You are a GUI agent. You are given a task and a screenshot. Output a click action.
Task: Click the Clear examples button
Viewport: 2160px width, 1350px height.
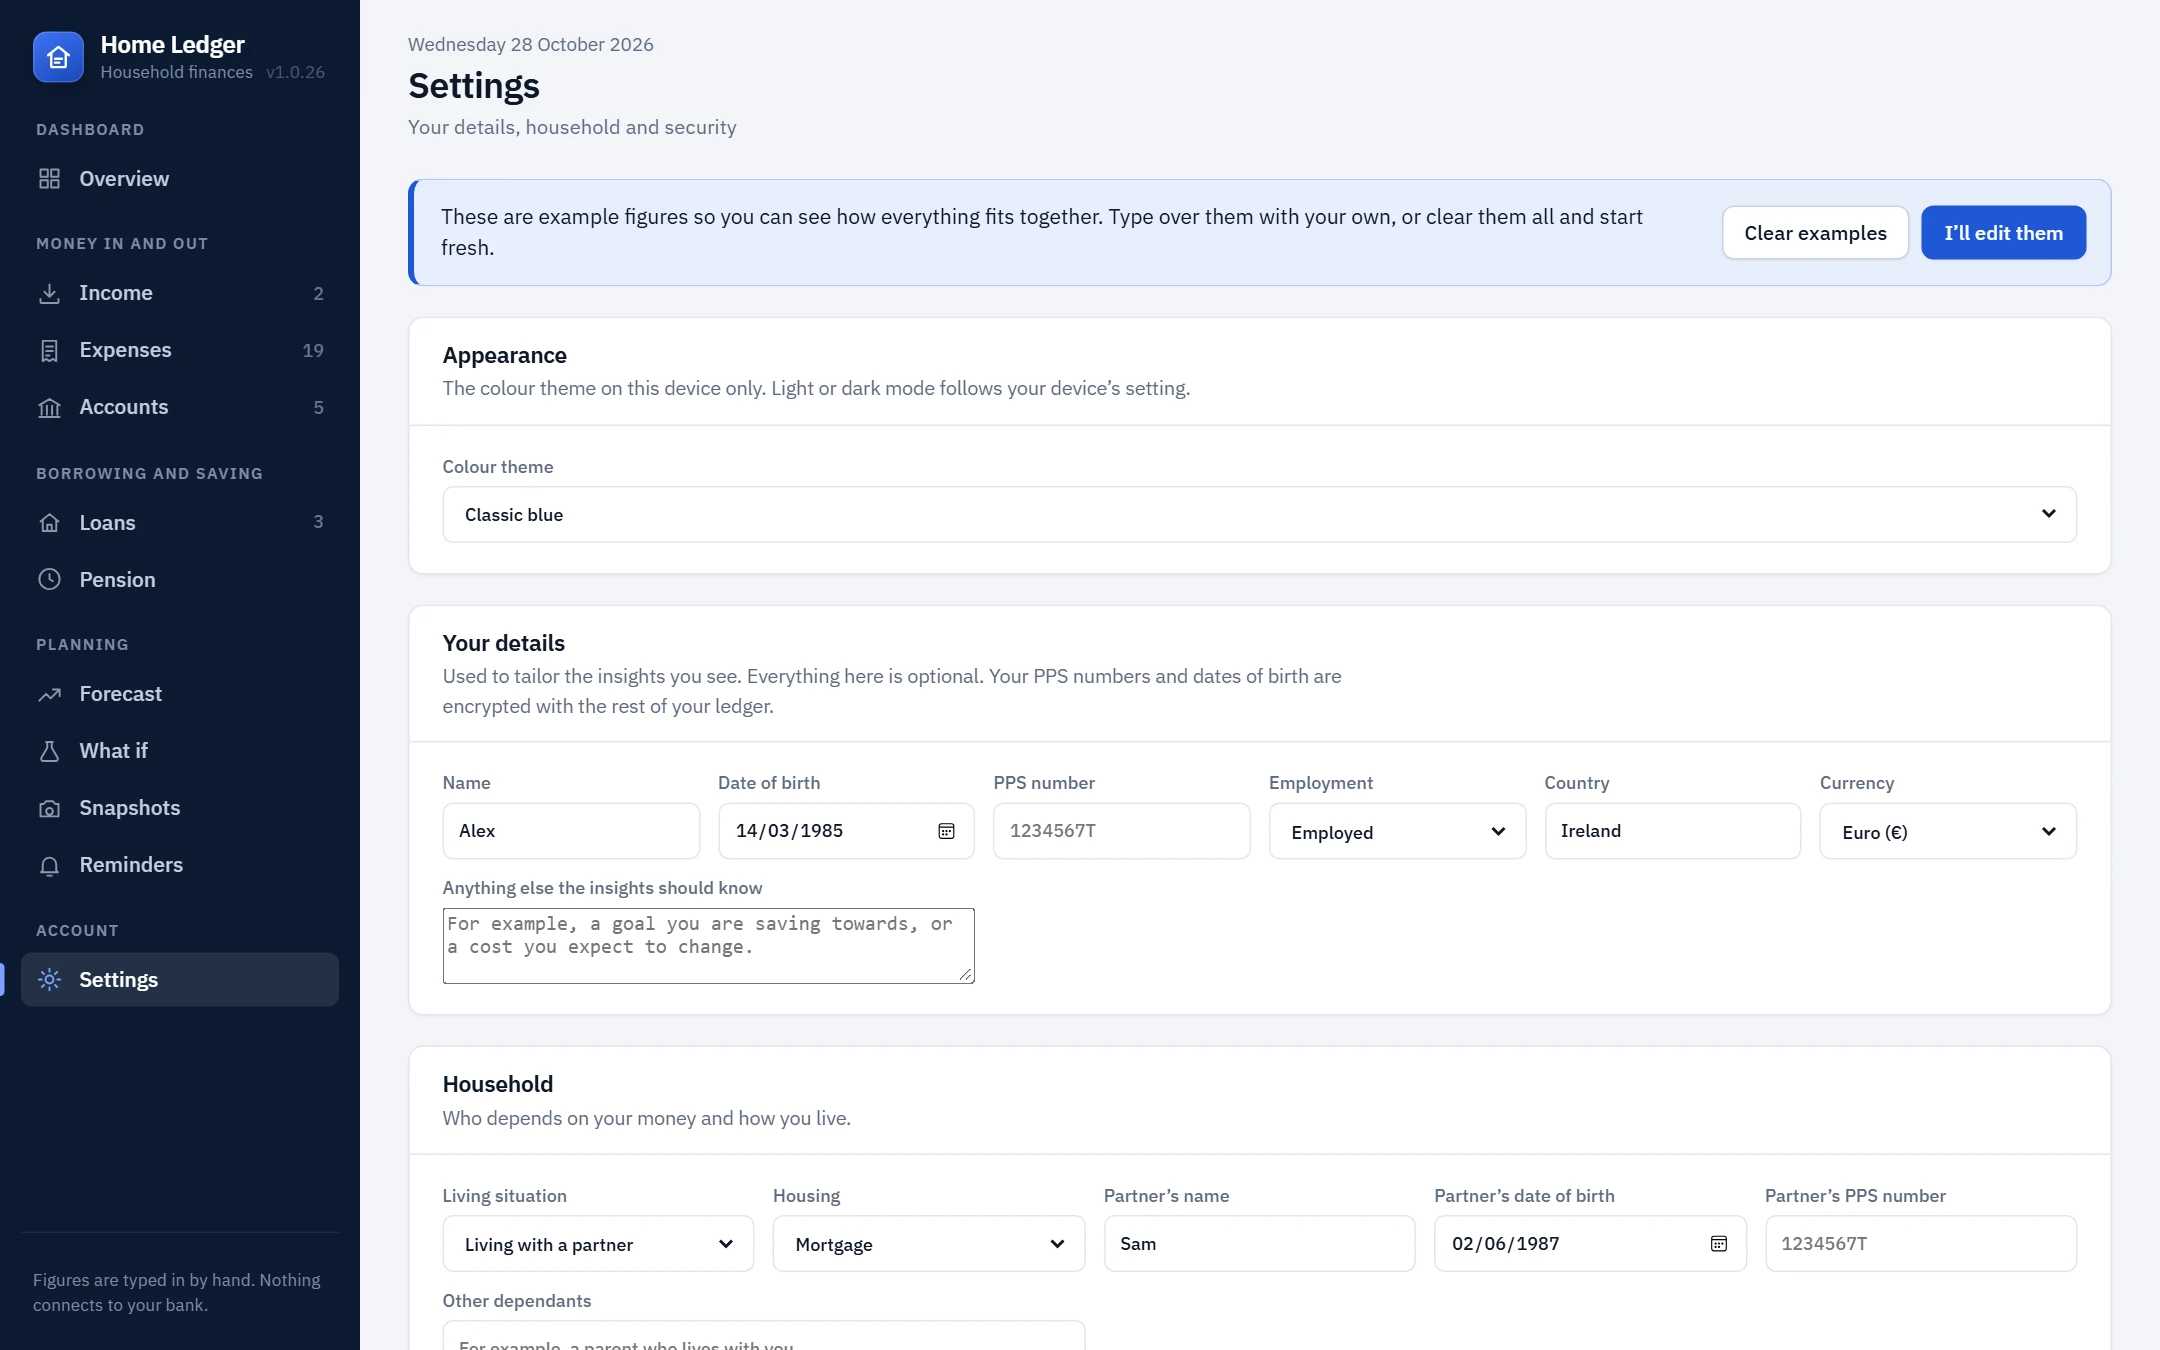[x=1815, y=233]
